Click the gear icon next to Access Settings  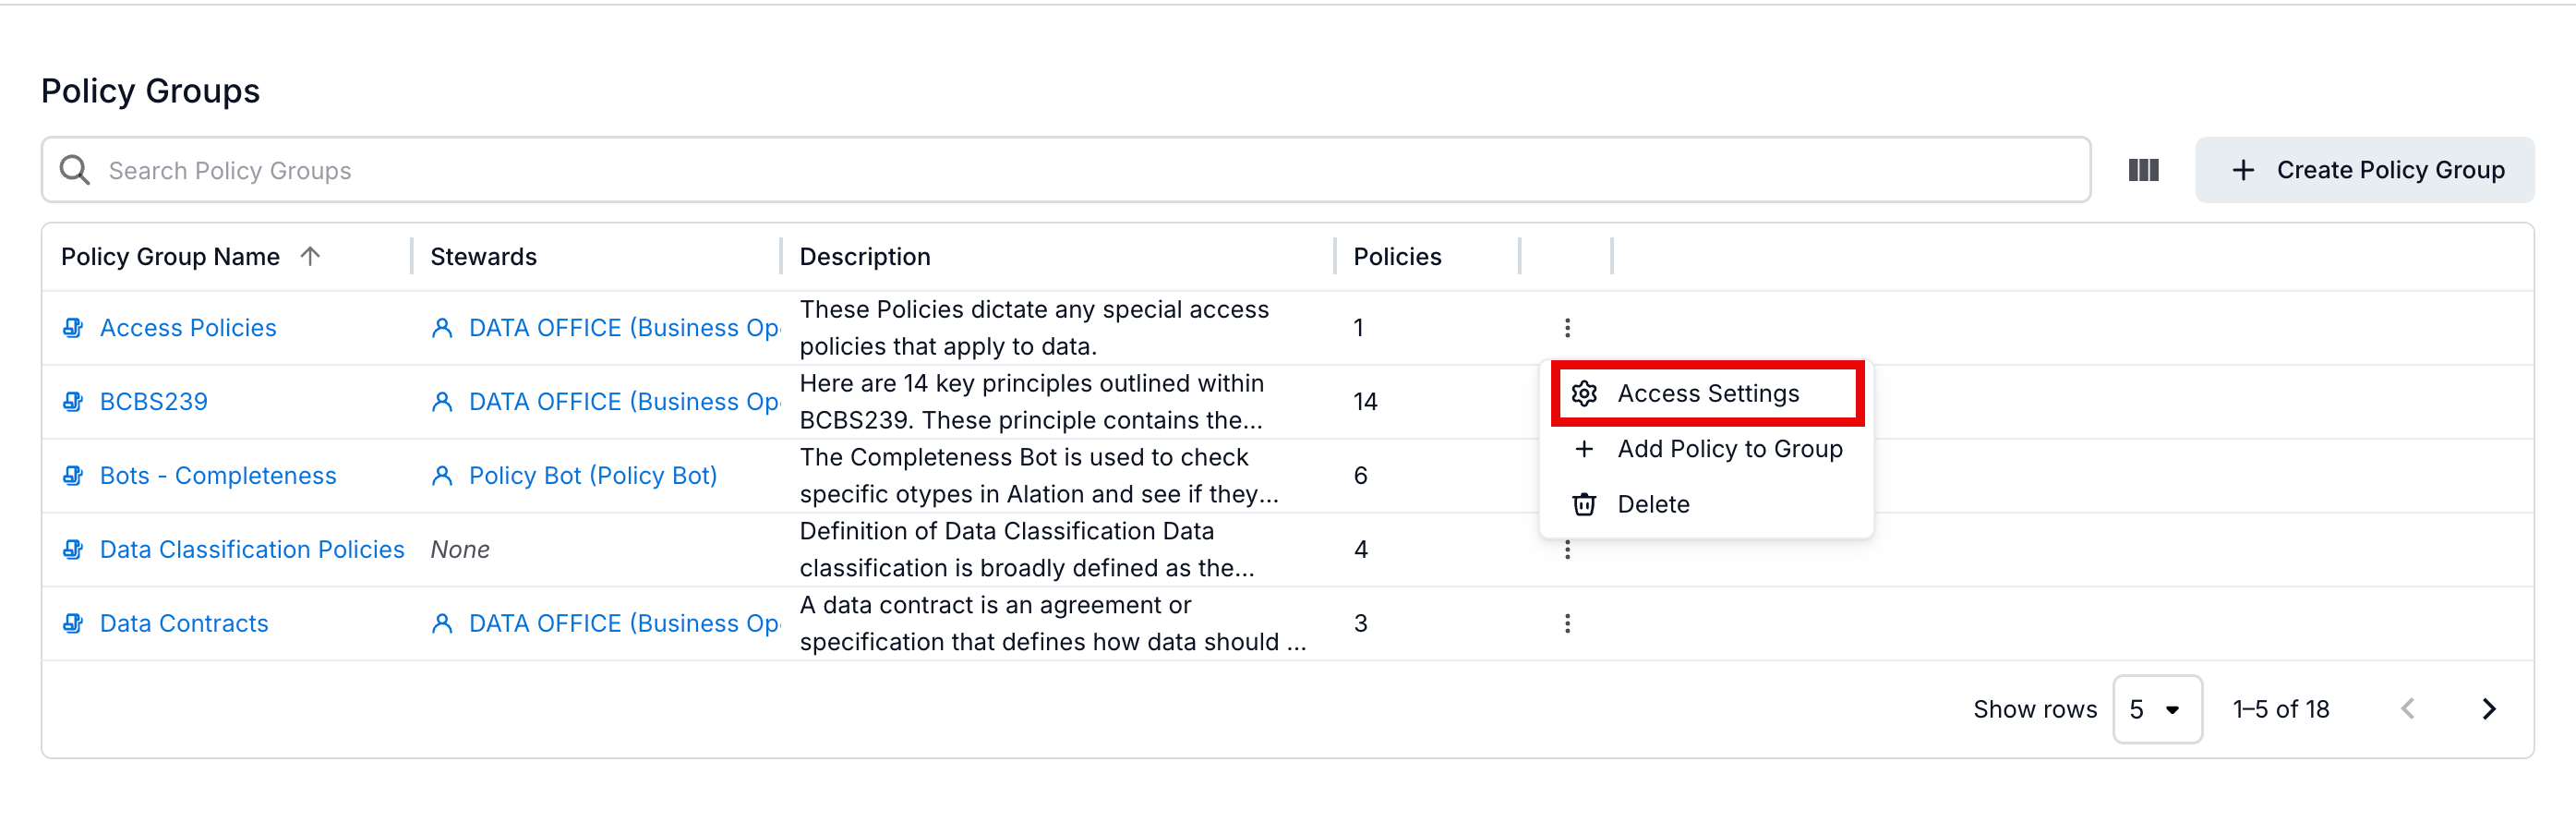[1585, 393]
